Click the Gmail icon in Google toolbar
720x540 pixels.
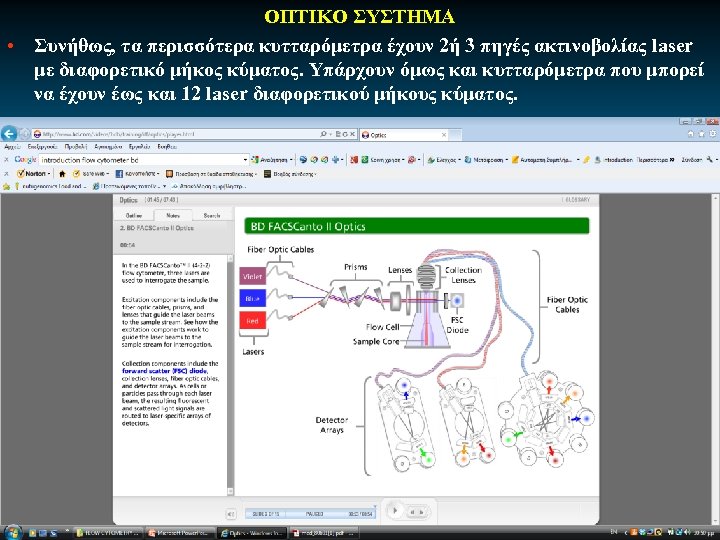354,160
